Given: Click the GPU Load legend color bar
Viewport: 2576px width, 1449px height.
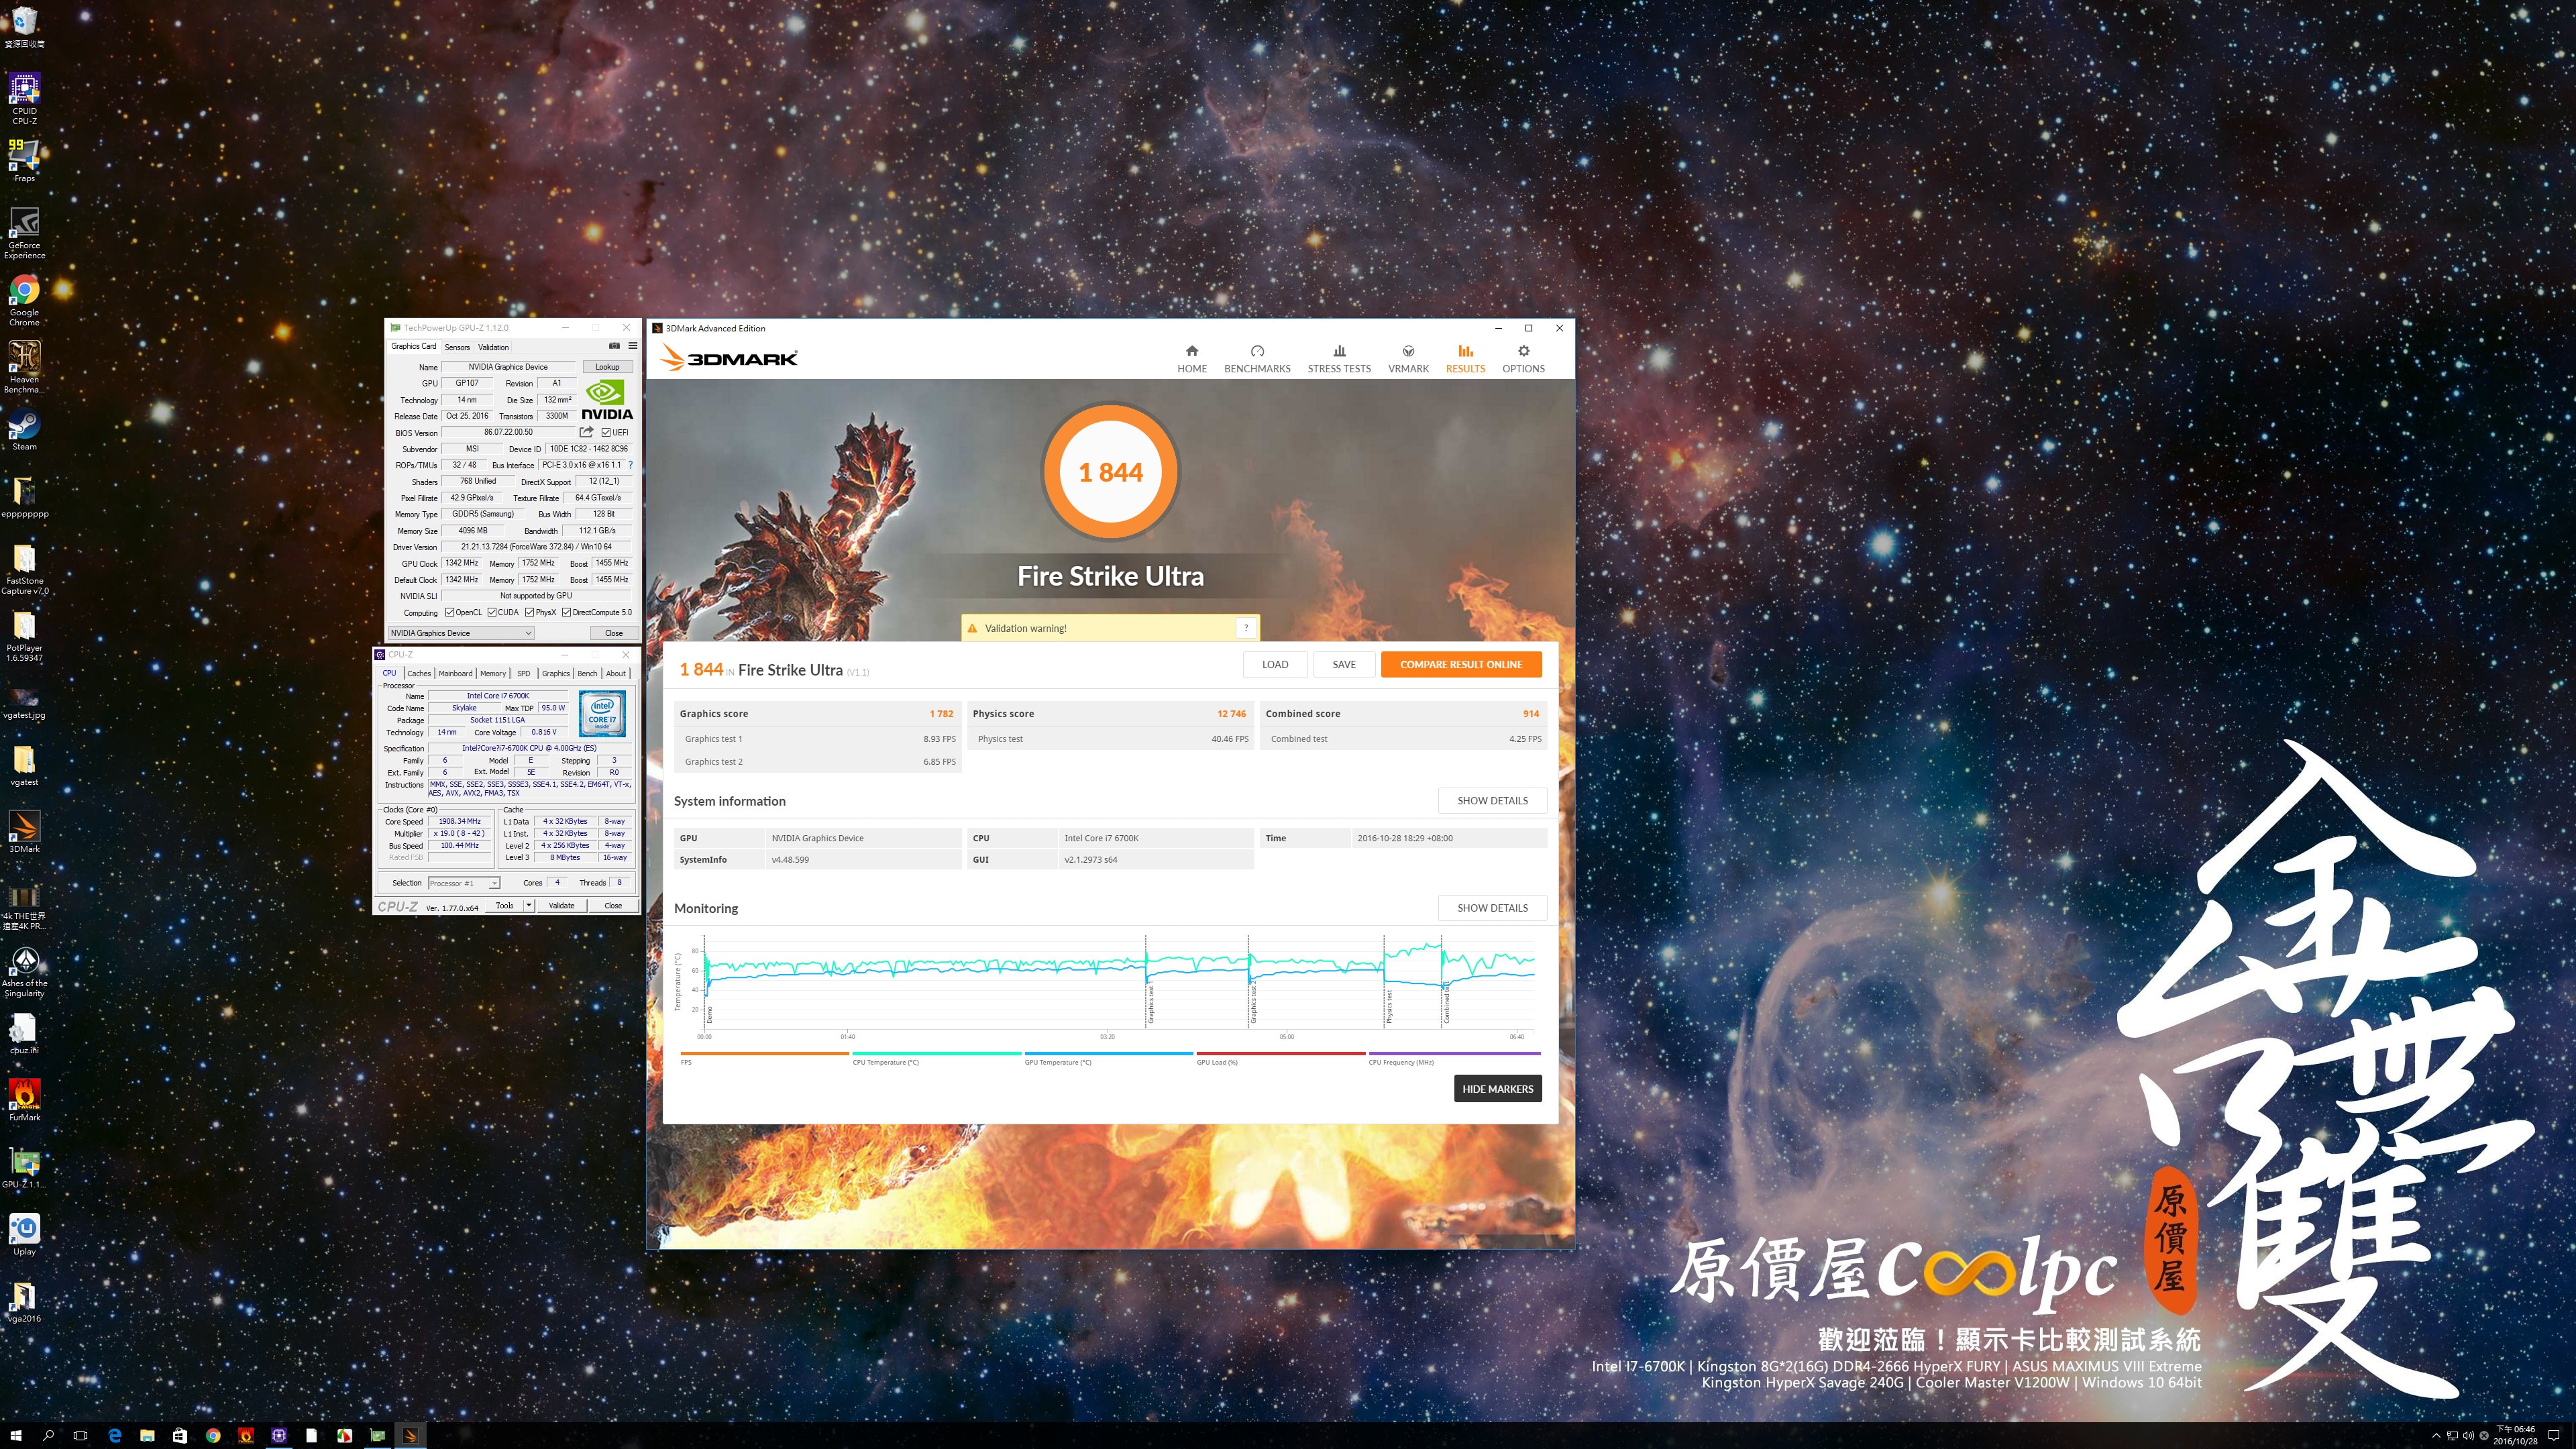Looking at the screenshot, I should click(x=1280, y=1053).
